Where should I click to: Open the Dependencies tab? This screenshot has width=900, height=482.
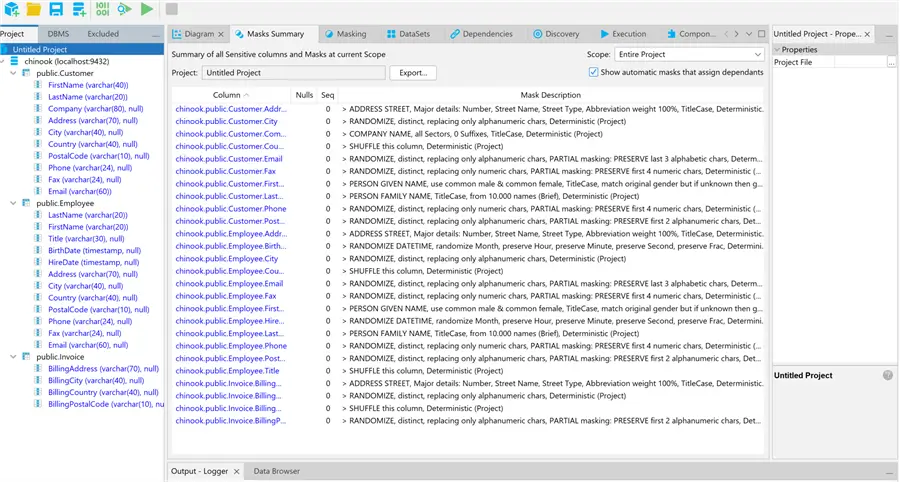coord(481,34)
